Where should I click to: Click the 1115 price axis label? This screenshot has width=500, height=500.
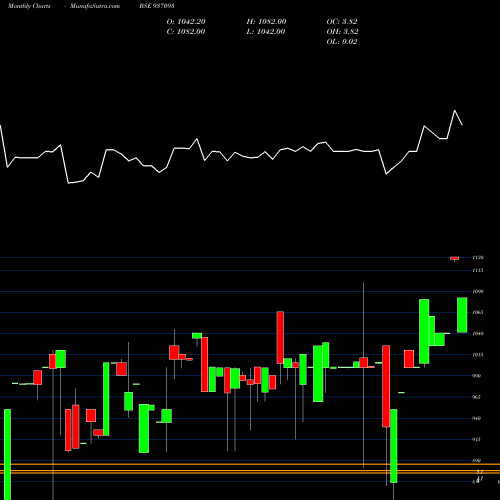tap(478, 270)
